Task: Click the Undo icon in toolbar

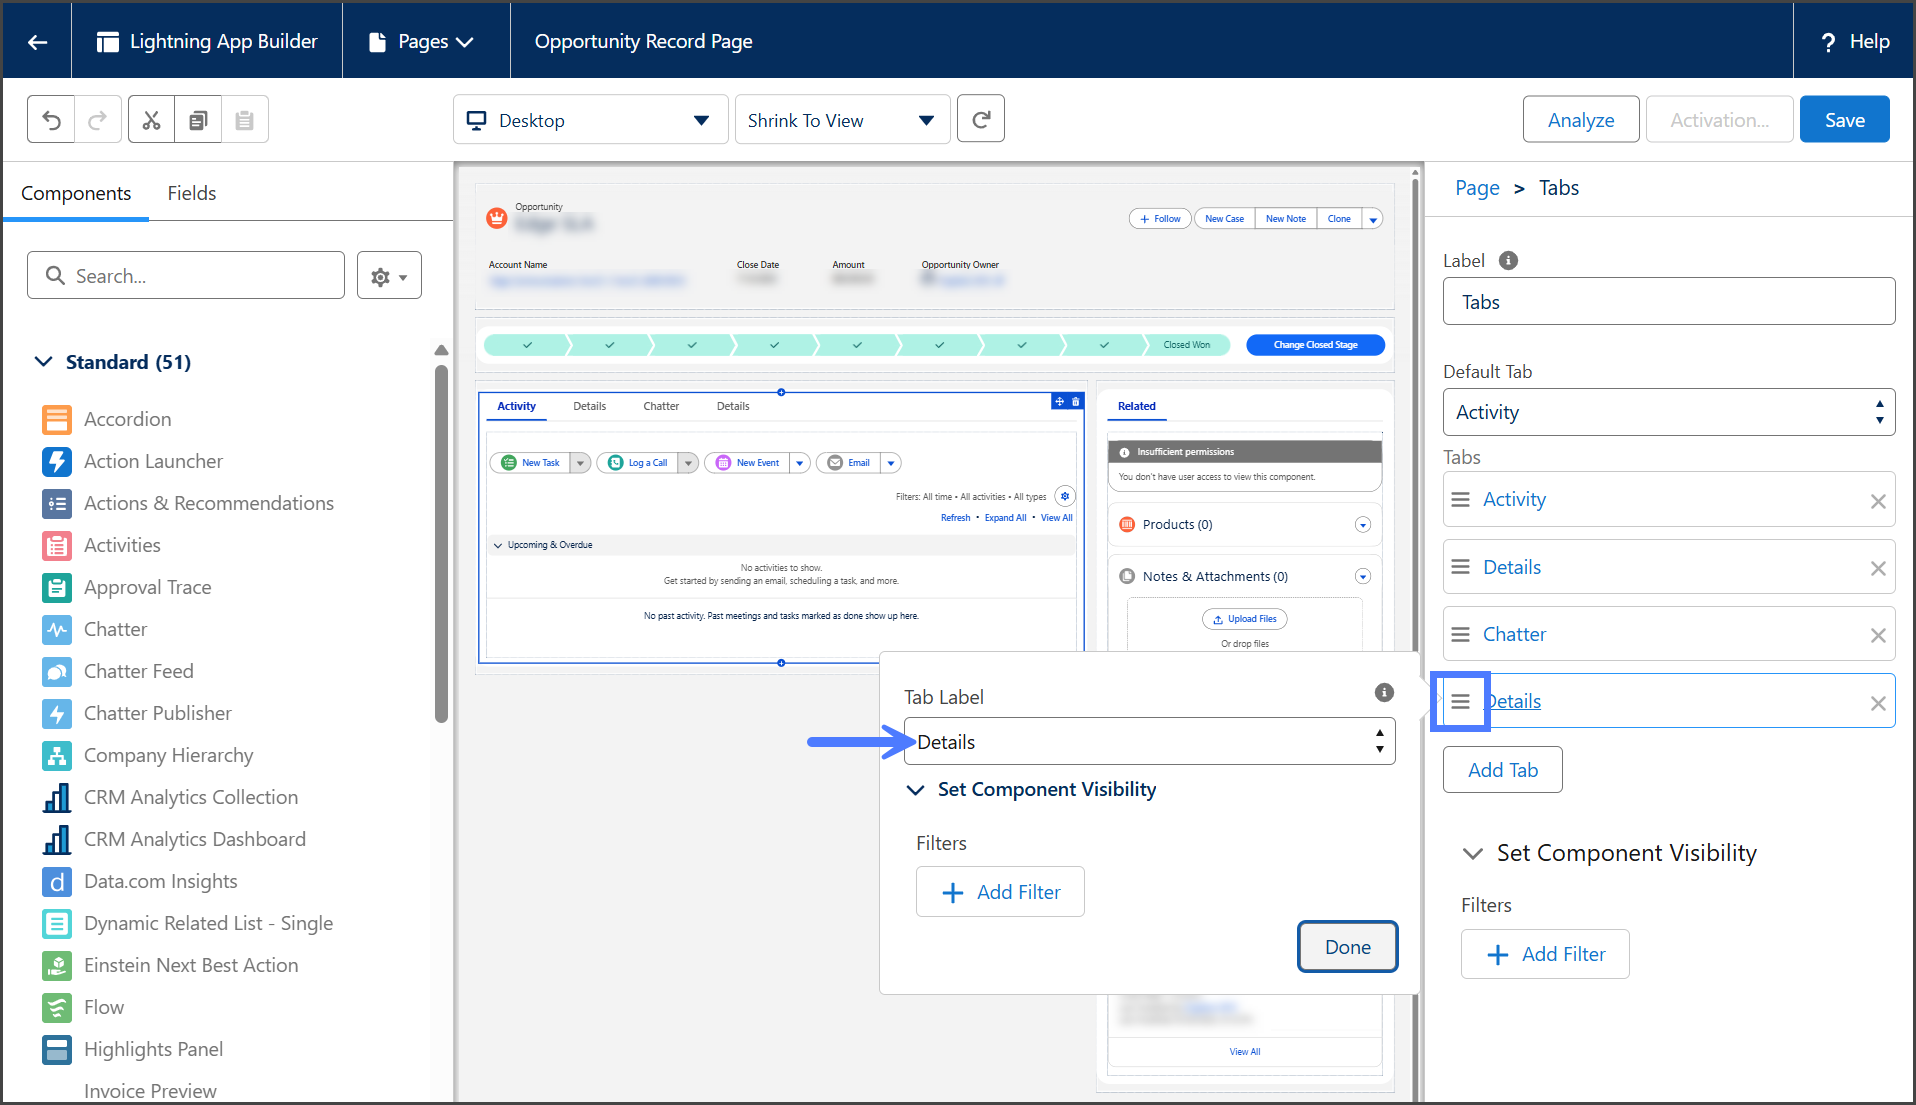Action: point(52,120)
